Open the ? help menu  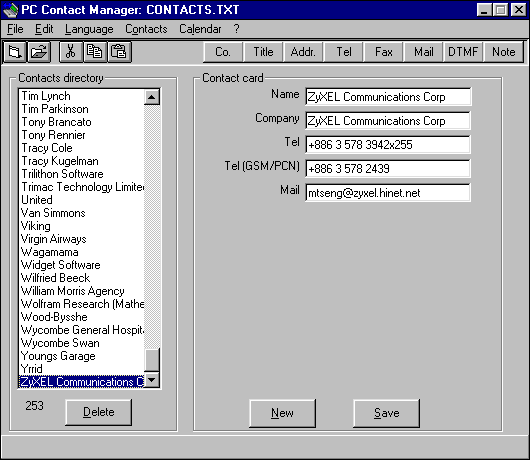[236, 29]
